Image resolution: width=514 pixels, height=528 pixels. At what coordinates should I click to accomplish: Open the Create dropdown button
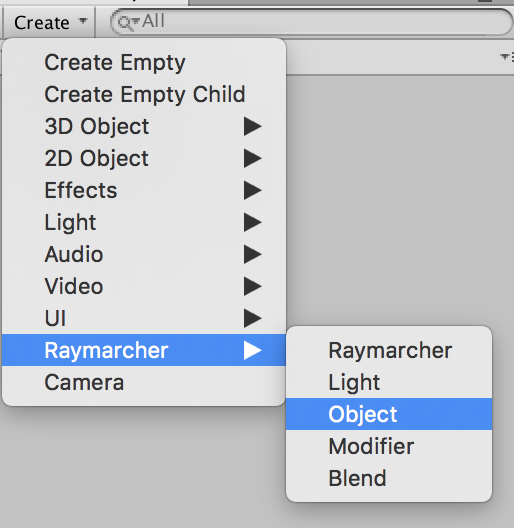(49, 23)
